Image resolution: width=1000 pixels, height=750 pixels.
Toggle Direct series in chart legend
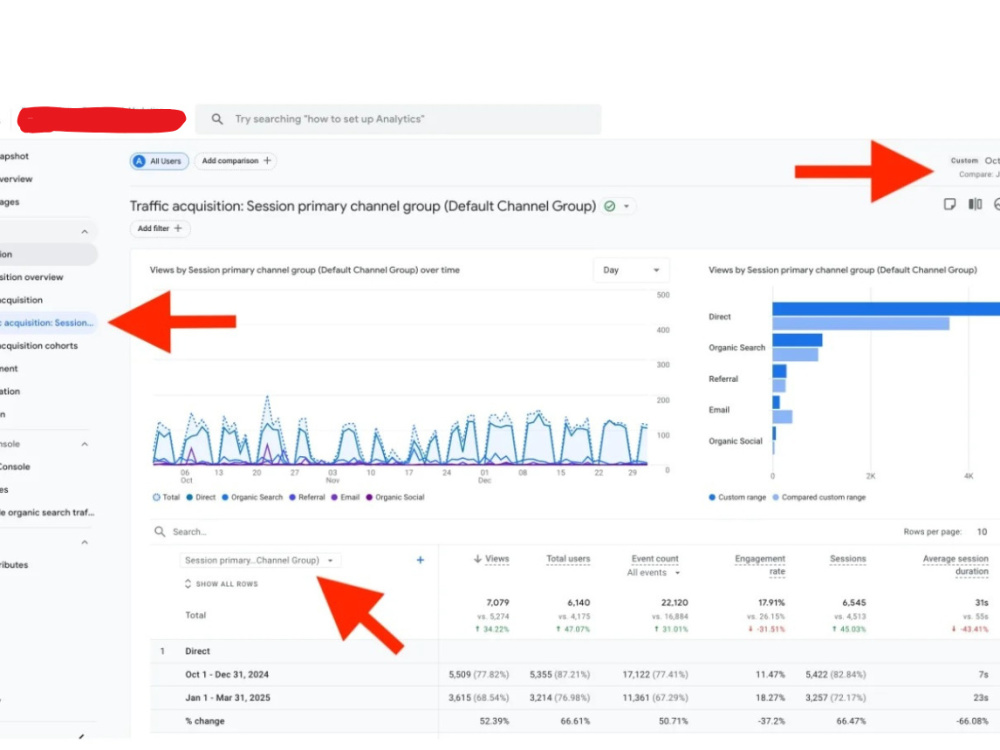click(201, 497)
